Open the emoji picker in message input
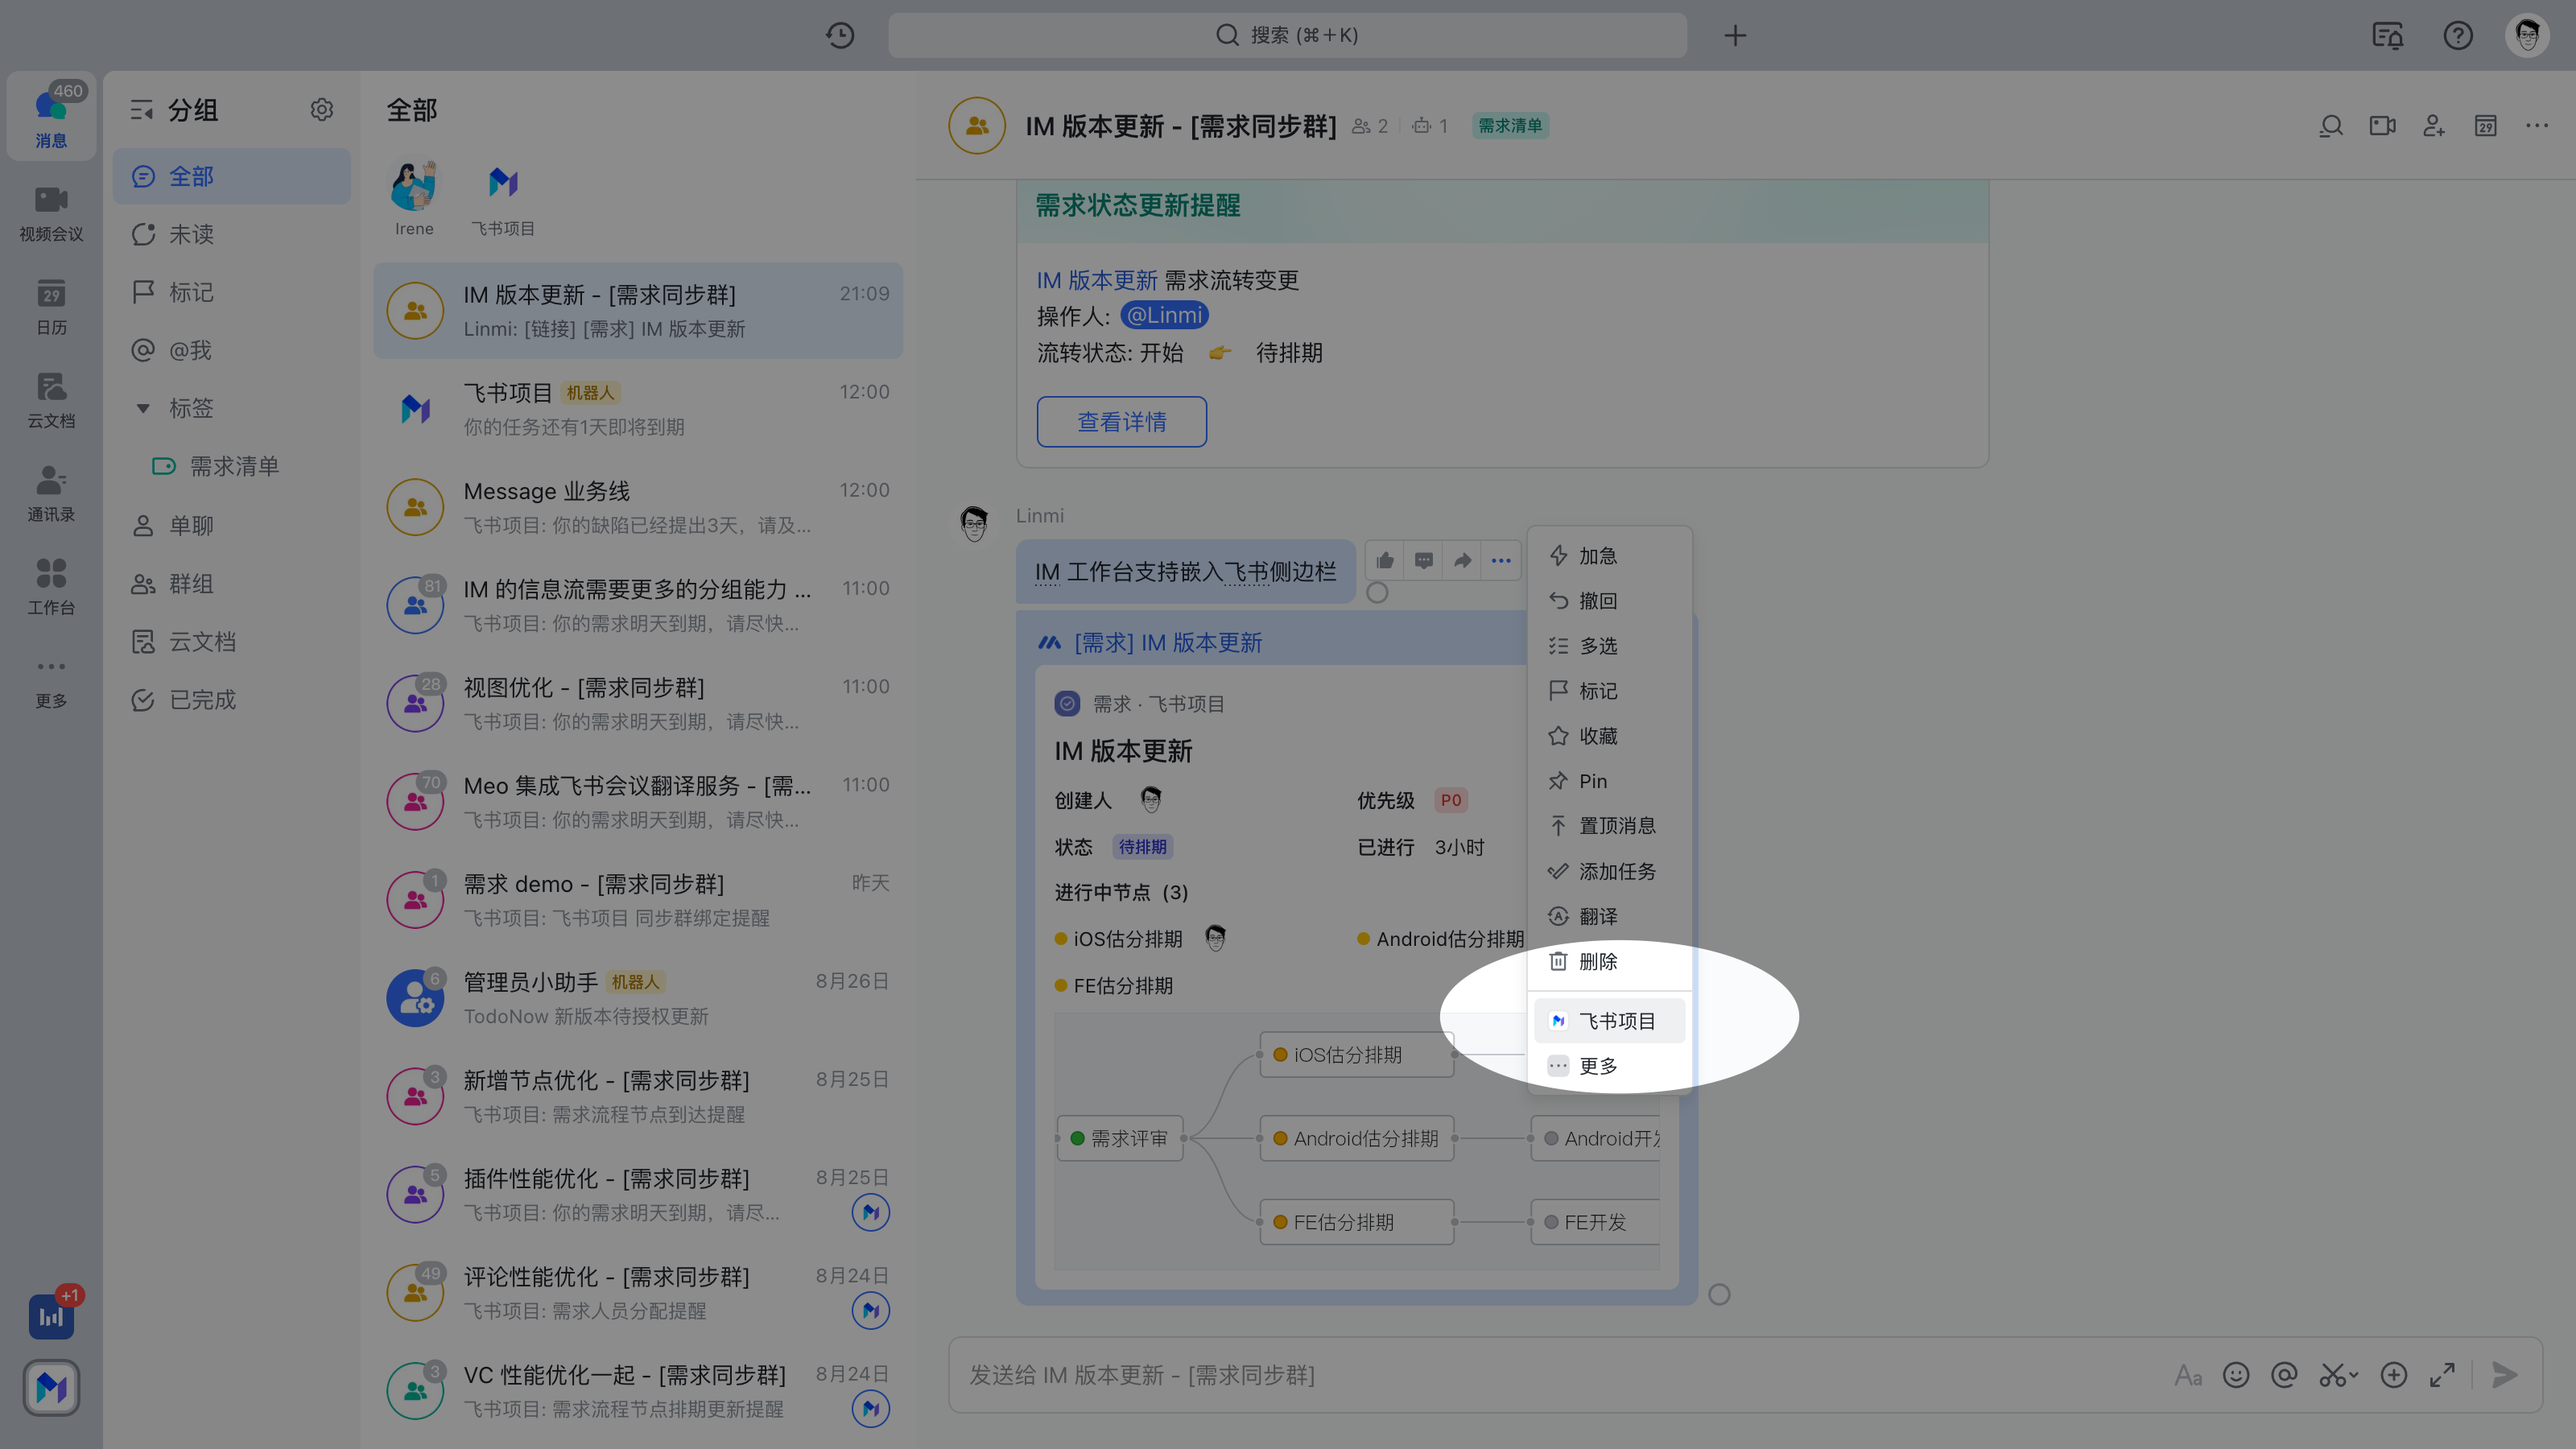The image size is (2576, 1449). (2236, 1375)
